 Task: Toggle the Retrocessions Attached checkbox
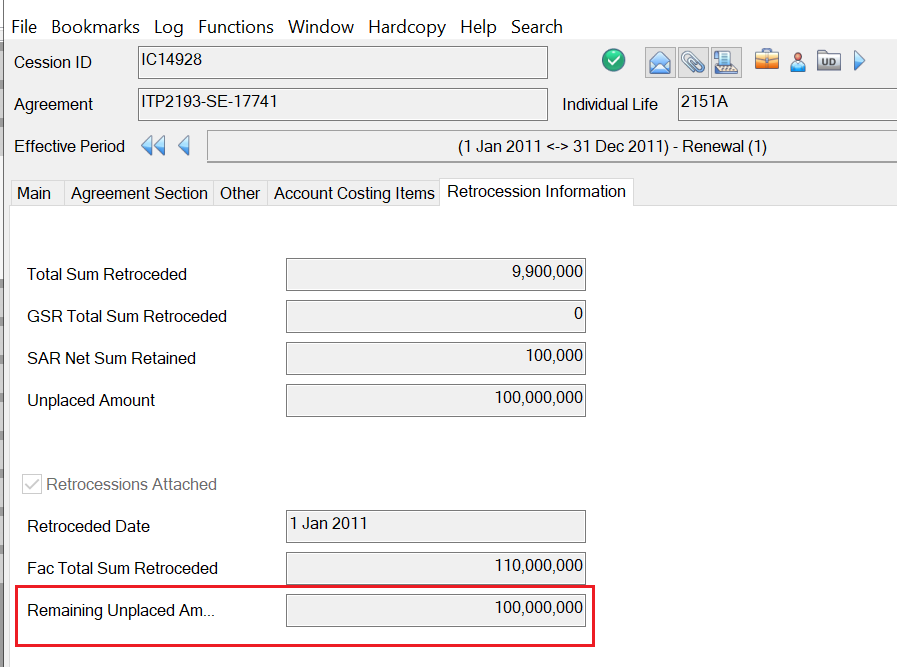pos(33,485)
